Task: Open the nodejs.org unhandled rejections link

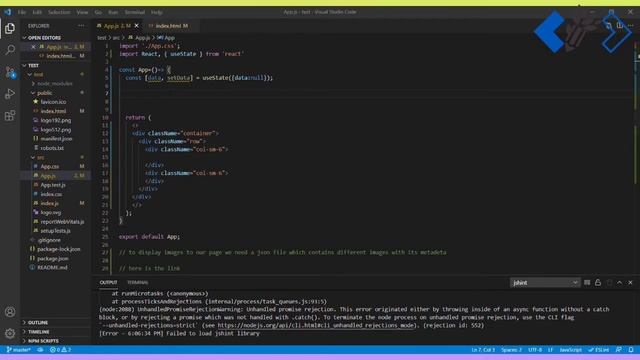Action: [316, 325]
